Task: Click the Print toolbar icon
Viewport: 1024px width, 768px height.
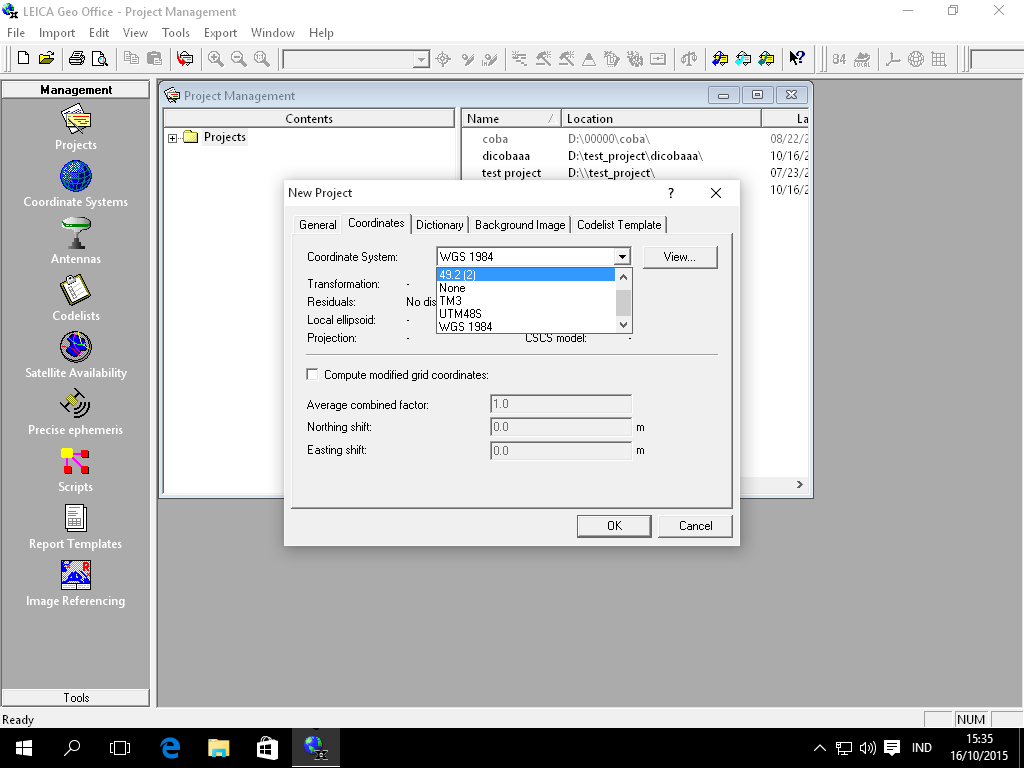Action: 76,59
